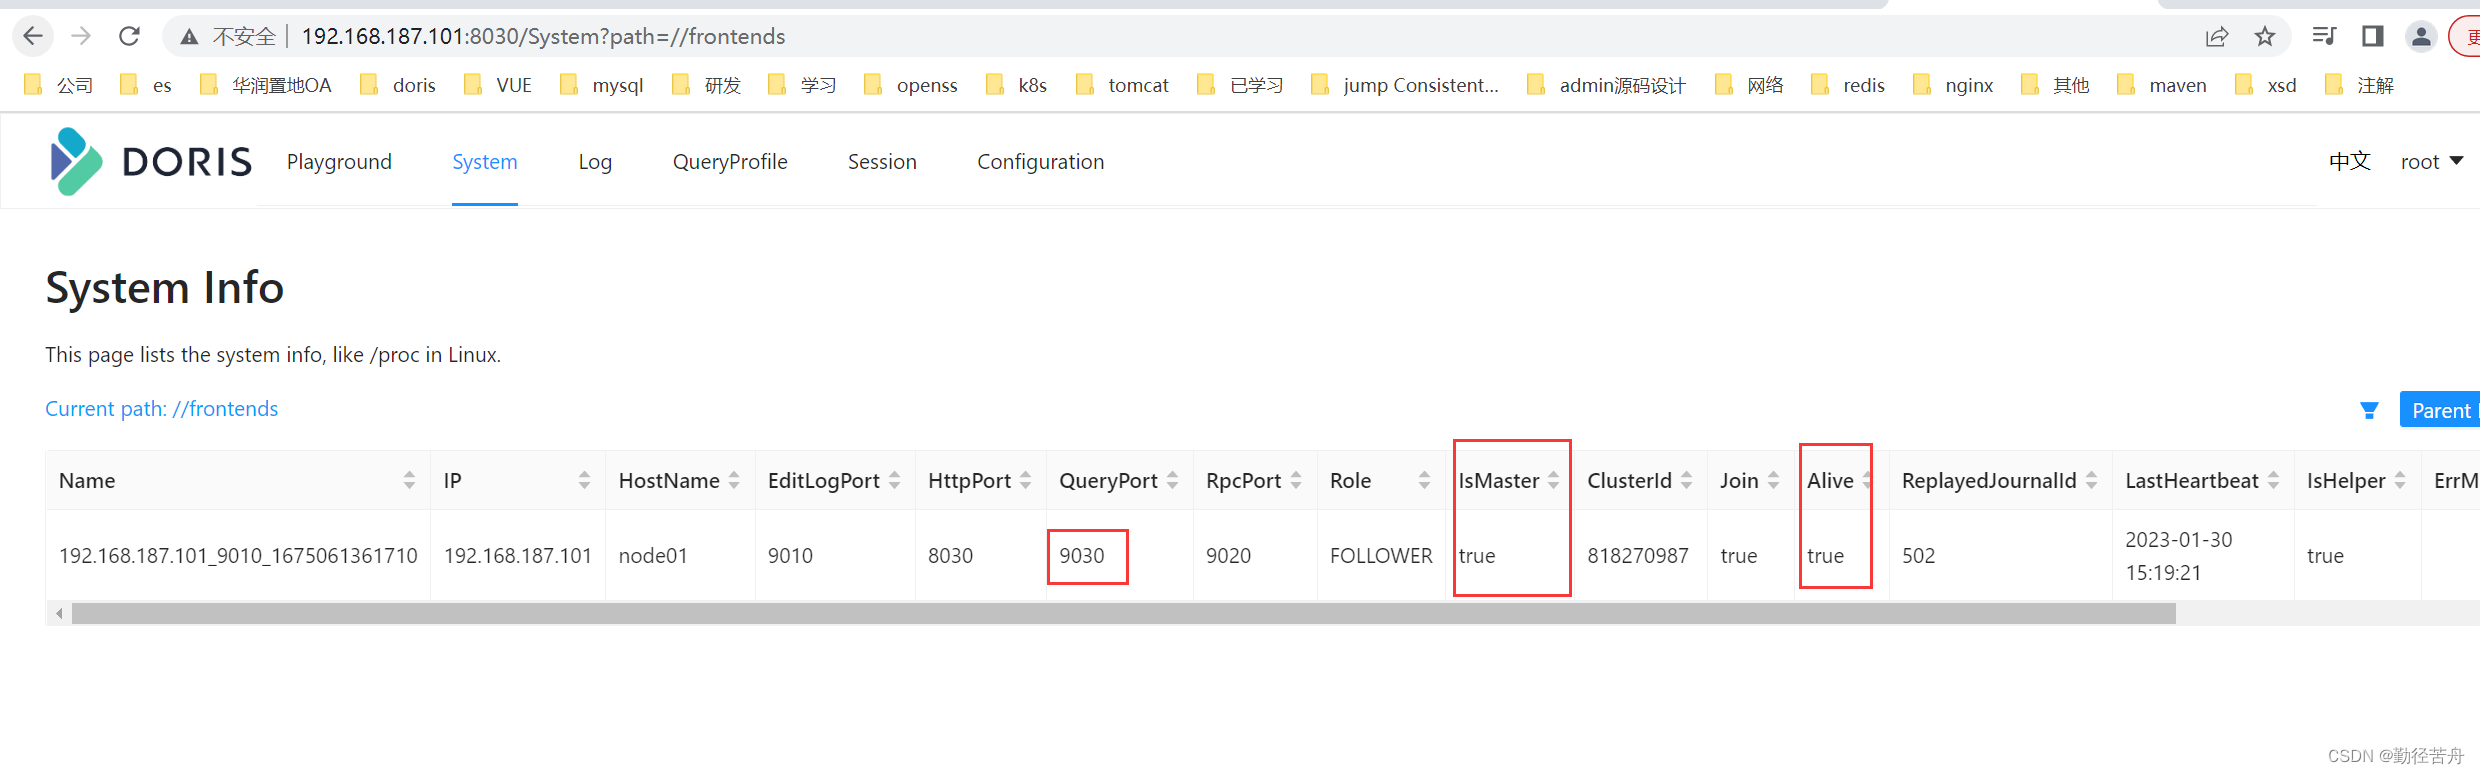The height and width of the screenshot is (774, 2480).
Task: Switch language to 中文
Action: pyautogui.click(x=2350, y=161)
